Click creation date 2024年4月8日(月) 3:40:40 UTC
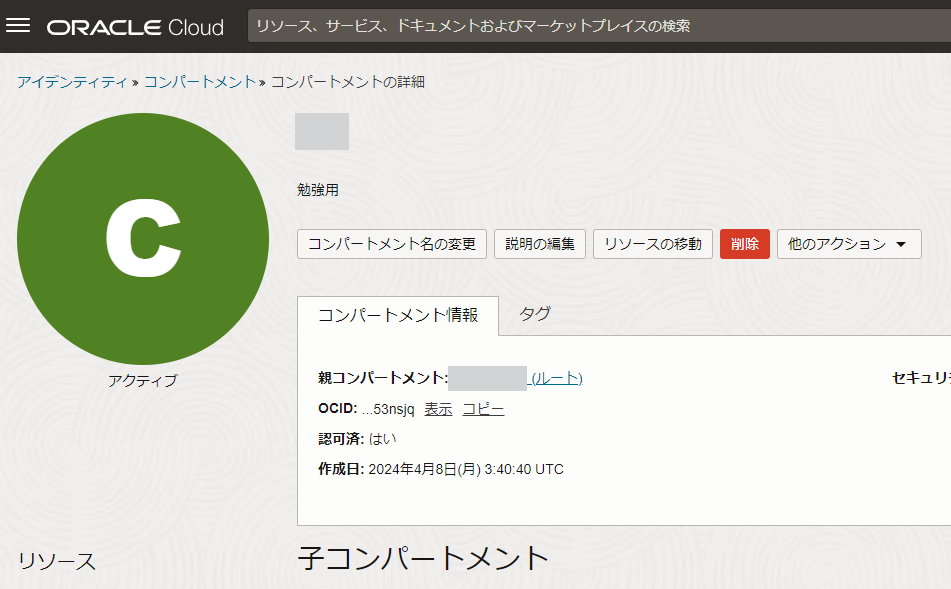Viewport: 951px width, 589px height. [466, 470]
